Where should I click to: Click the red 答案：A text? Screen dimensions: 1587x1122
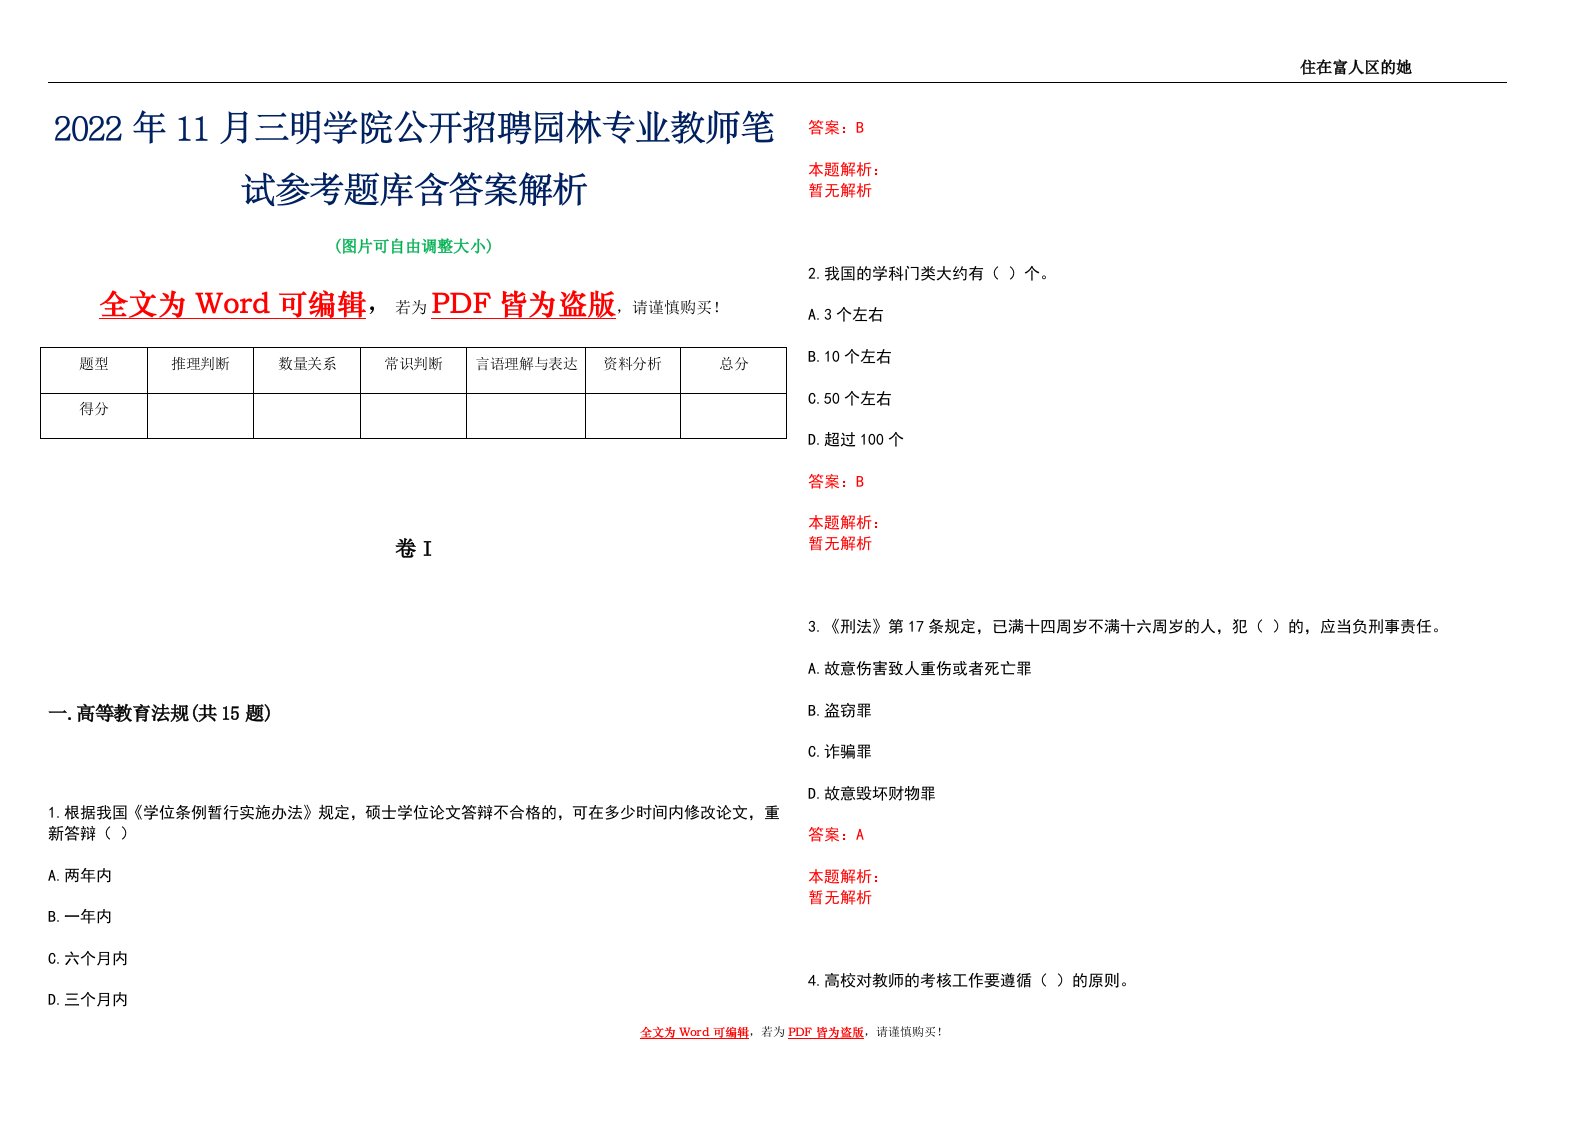836,835
